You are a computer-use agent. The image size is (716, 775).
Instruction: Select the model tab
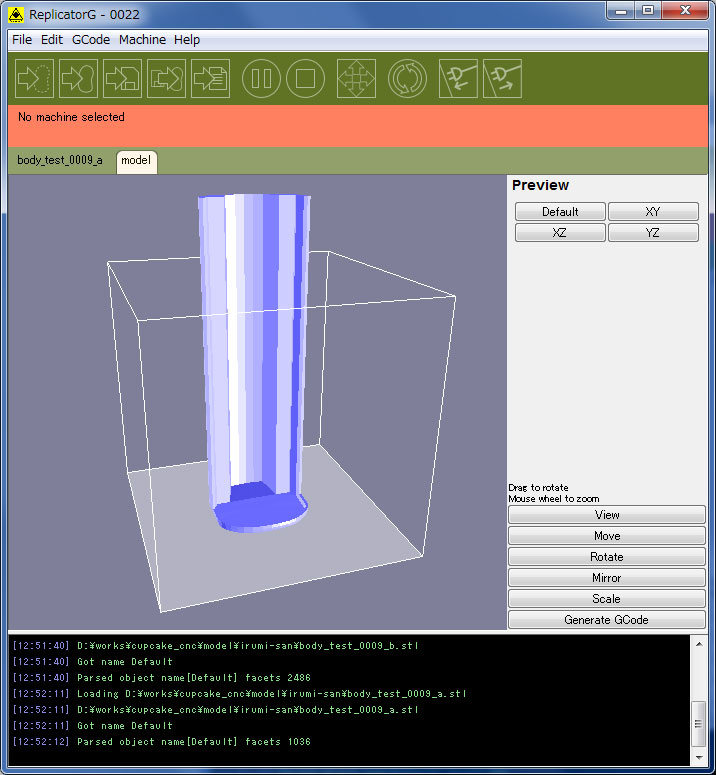[136, 161]
